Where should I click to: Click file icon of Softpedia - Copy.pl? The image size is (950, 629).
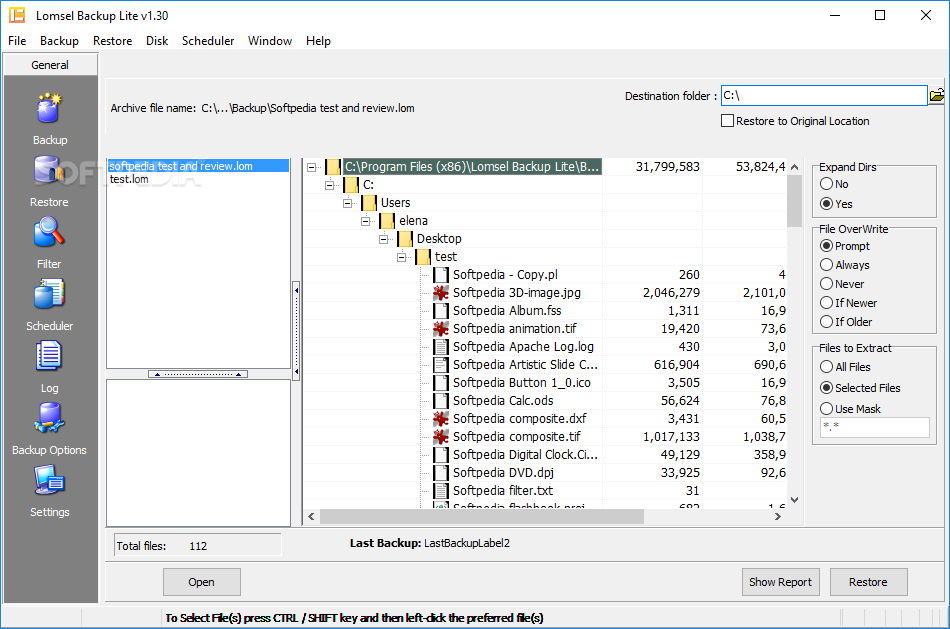pos(441,275)
